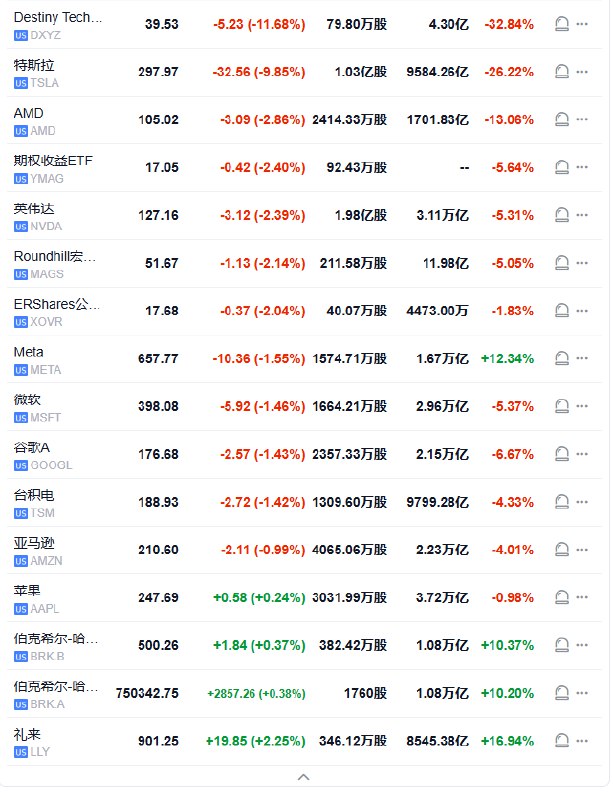Select the AAPL ticker symbol
Viewport: 613px width, 800px height.
coord(45,609)
